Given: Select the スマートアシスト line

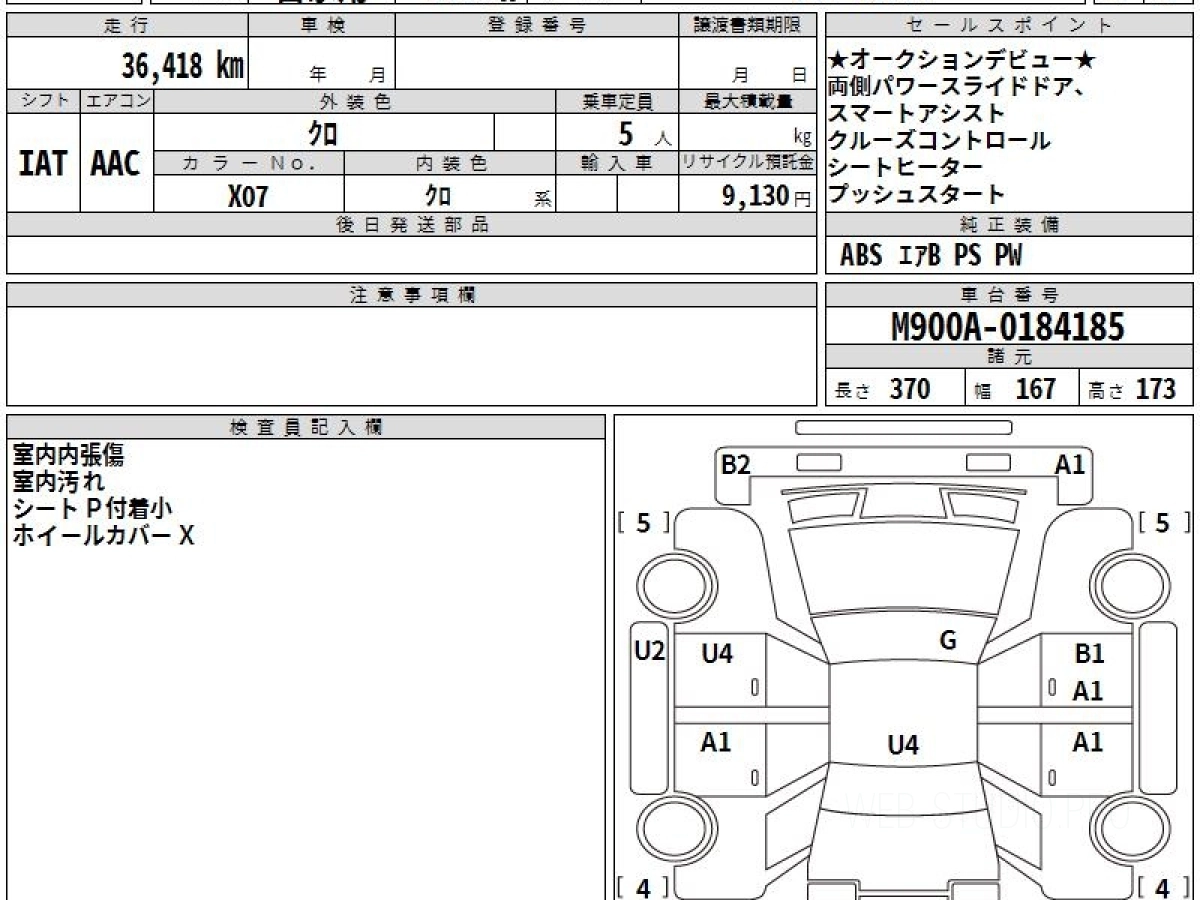Looking at the screenshot, I should 916,114.
